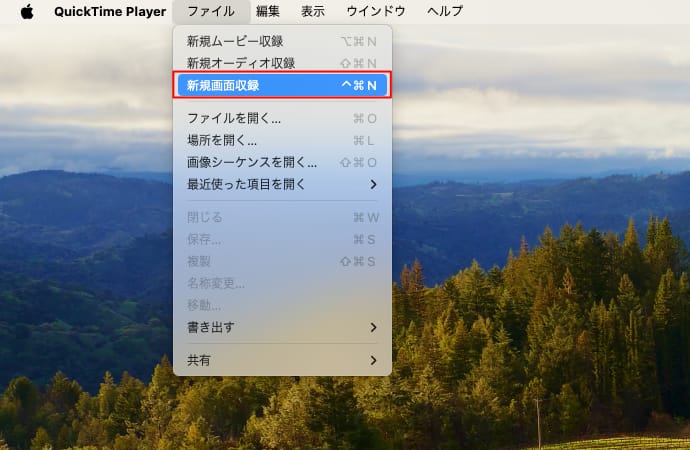This screenshot has height=450, width=690.
Task: Open the 編集 menu
Action: pyautogui.click(x=267, y=12)
